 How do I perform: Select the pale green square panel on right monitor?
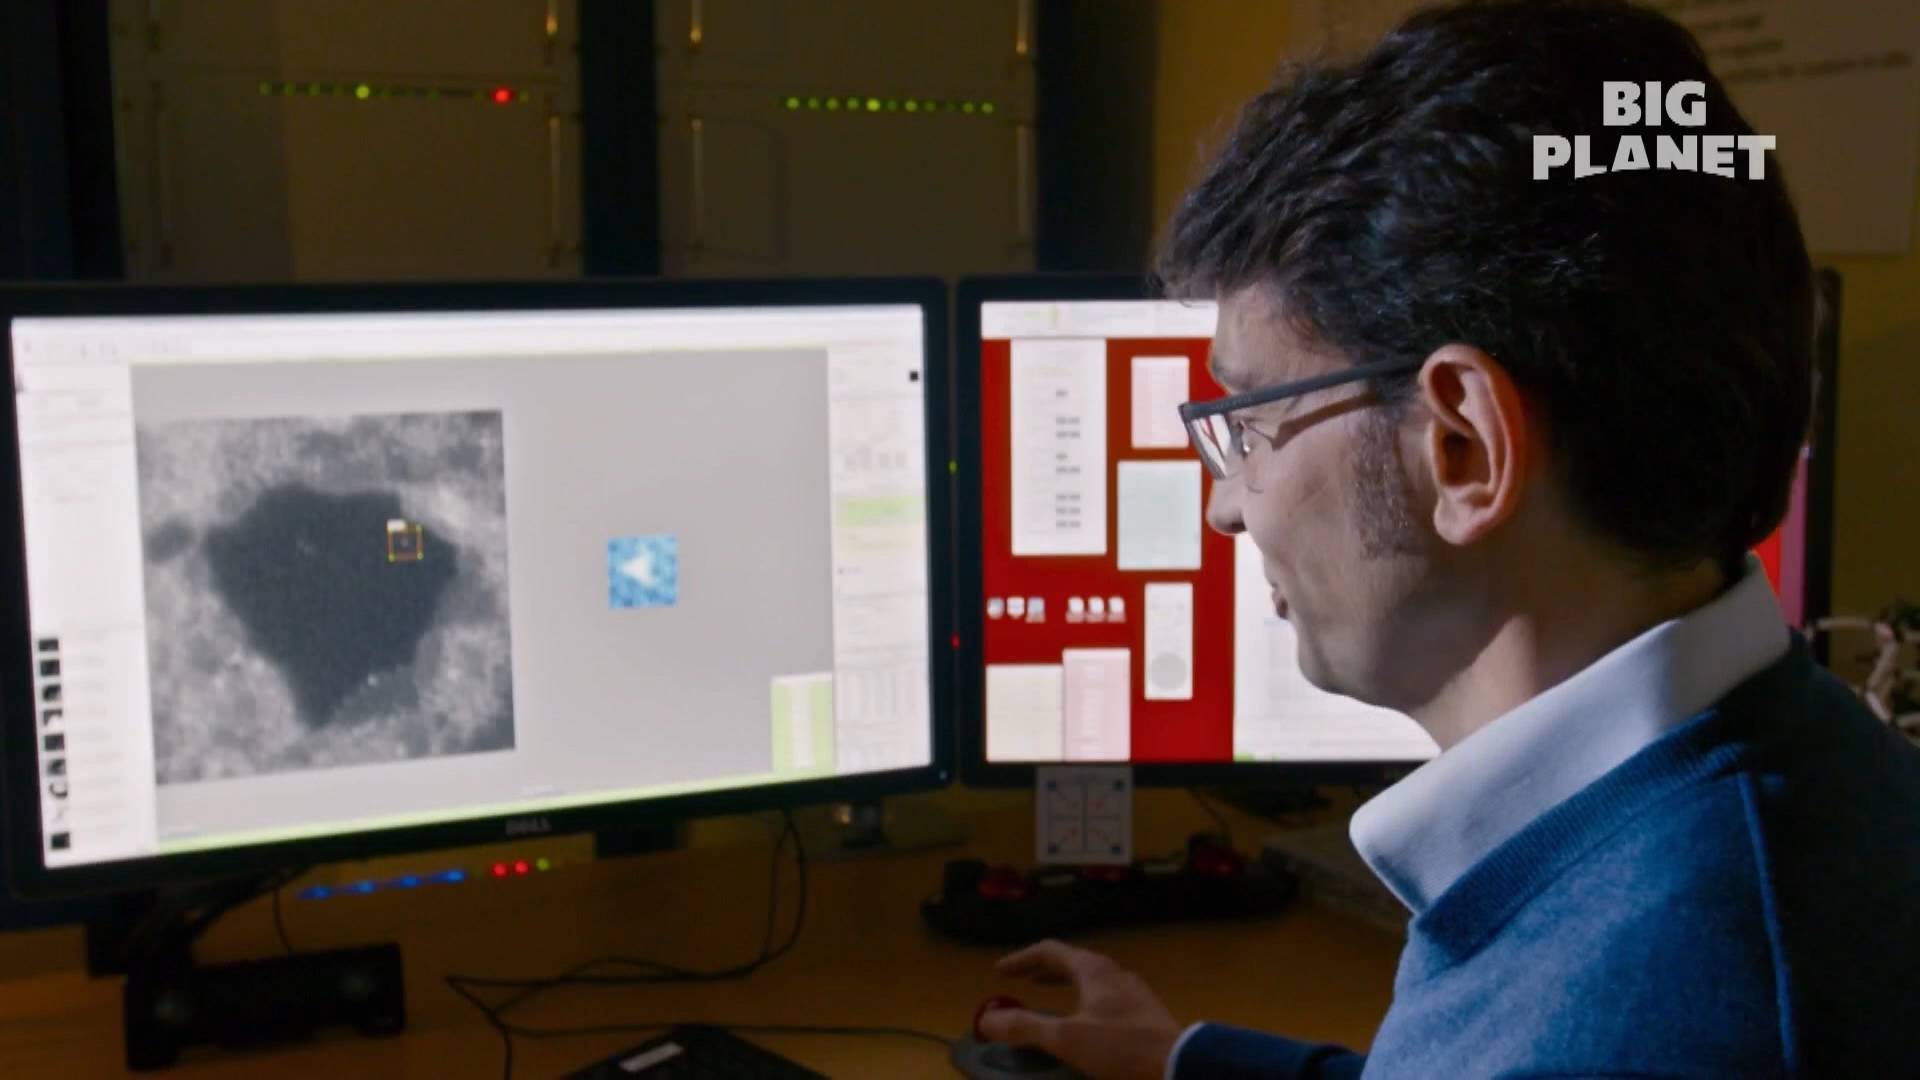pyautogui.click(x=1158, y=515)
